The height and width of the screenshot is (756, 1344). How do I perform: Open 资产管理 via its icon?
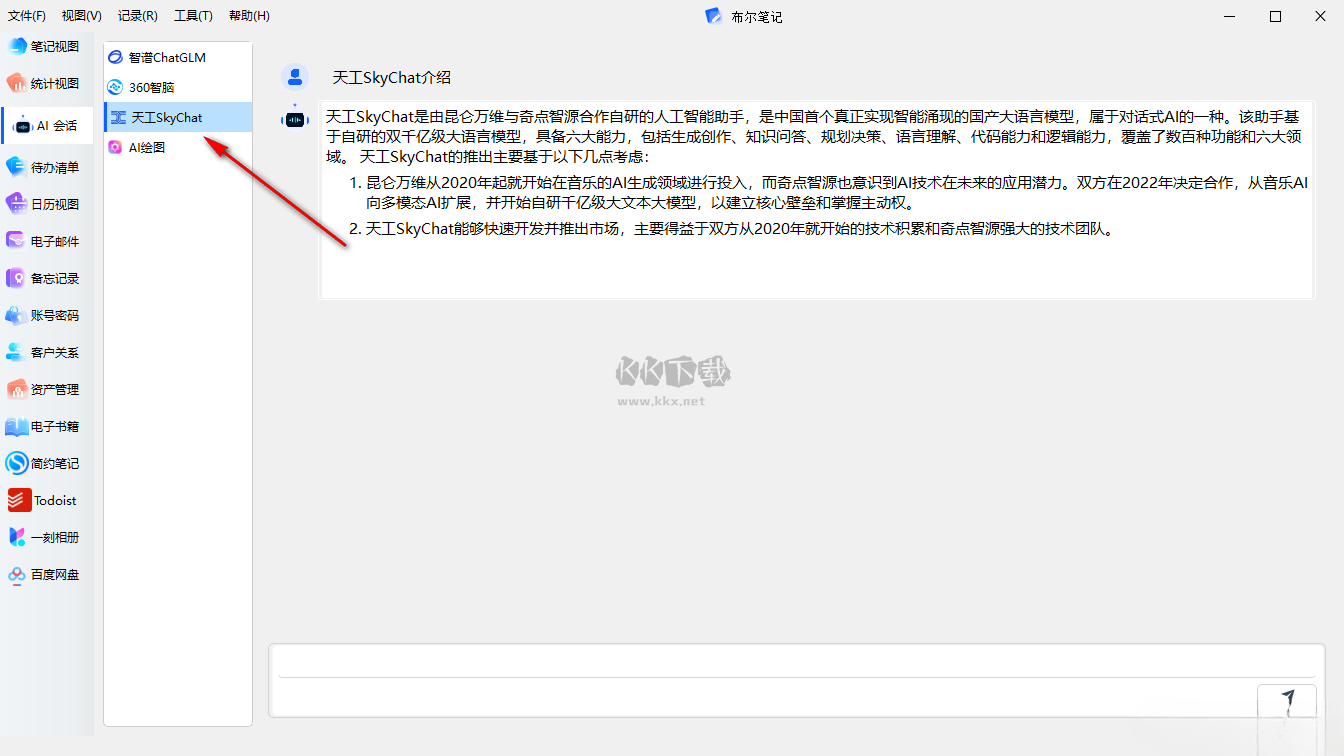pyautogui.click(x=17, y=389)
